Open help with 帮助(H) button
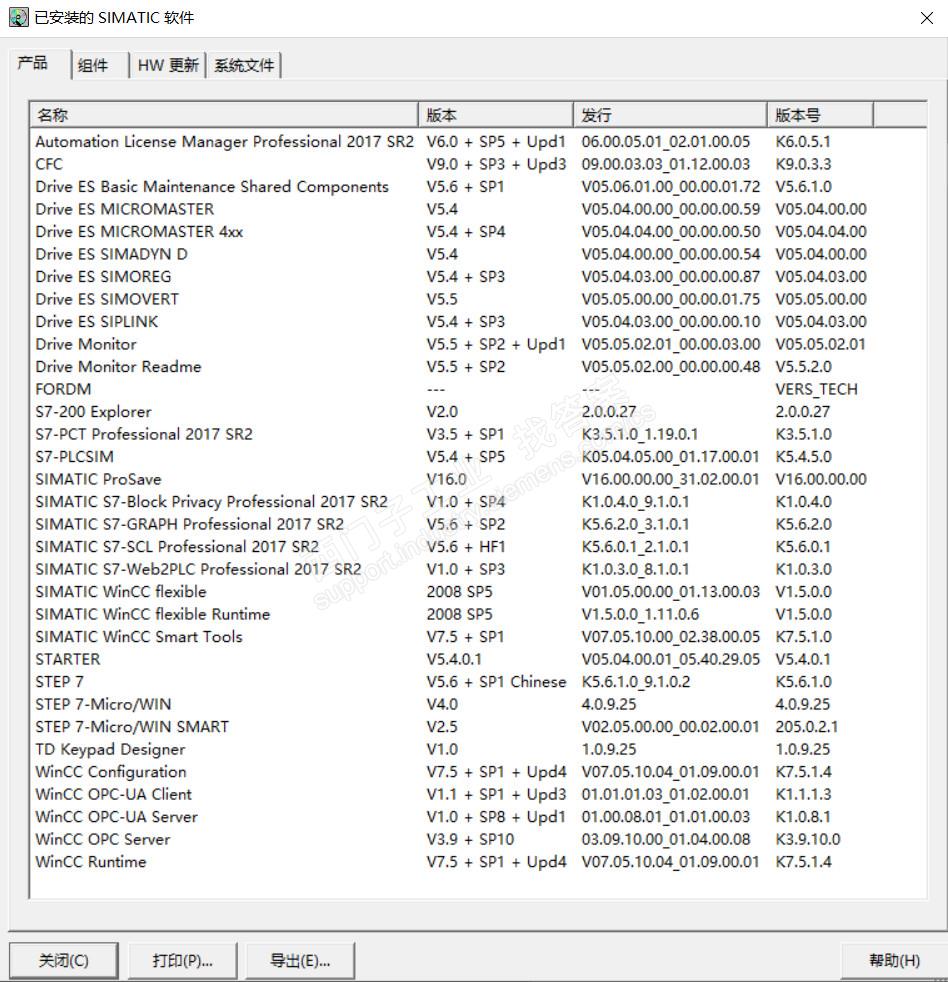This screenshot has width=948, height=982. click(x=894, y=960)
